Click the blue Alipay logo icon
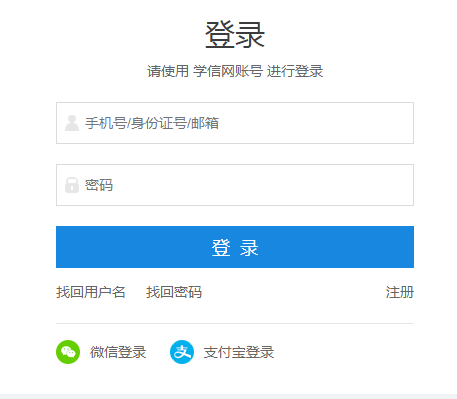Image resolution: width=457 pixels, height=399 pixels. pyautogui.click(x=182, y=352)
